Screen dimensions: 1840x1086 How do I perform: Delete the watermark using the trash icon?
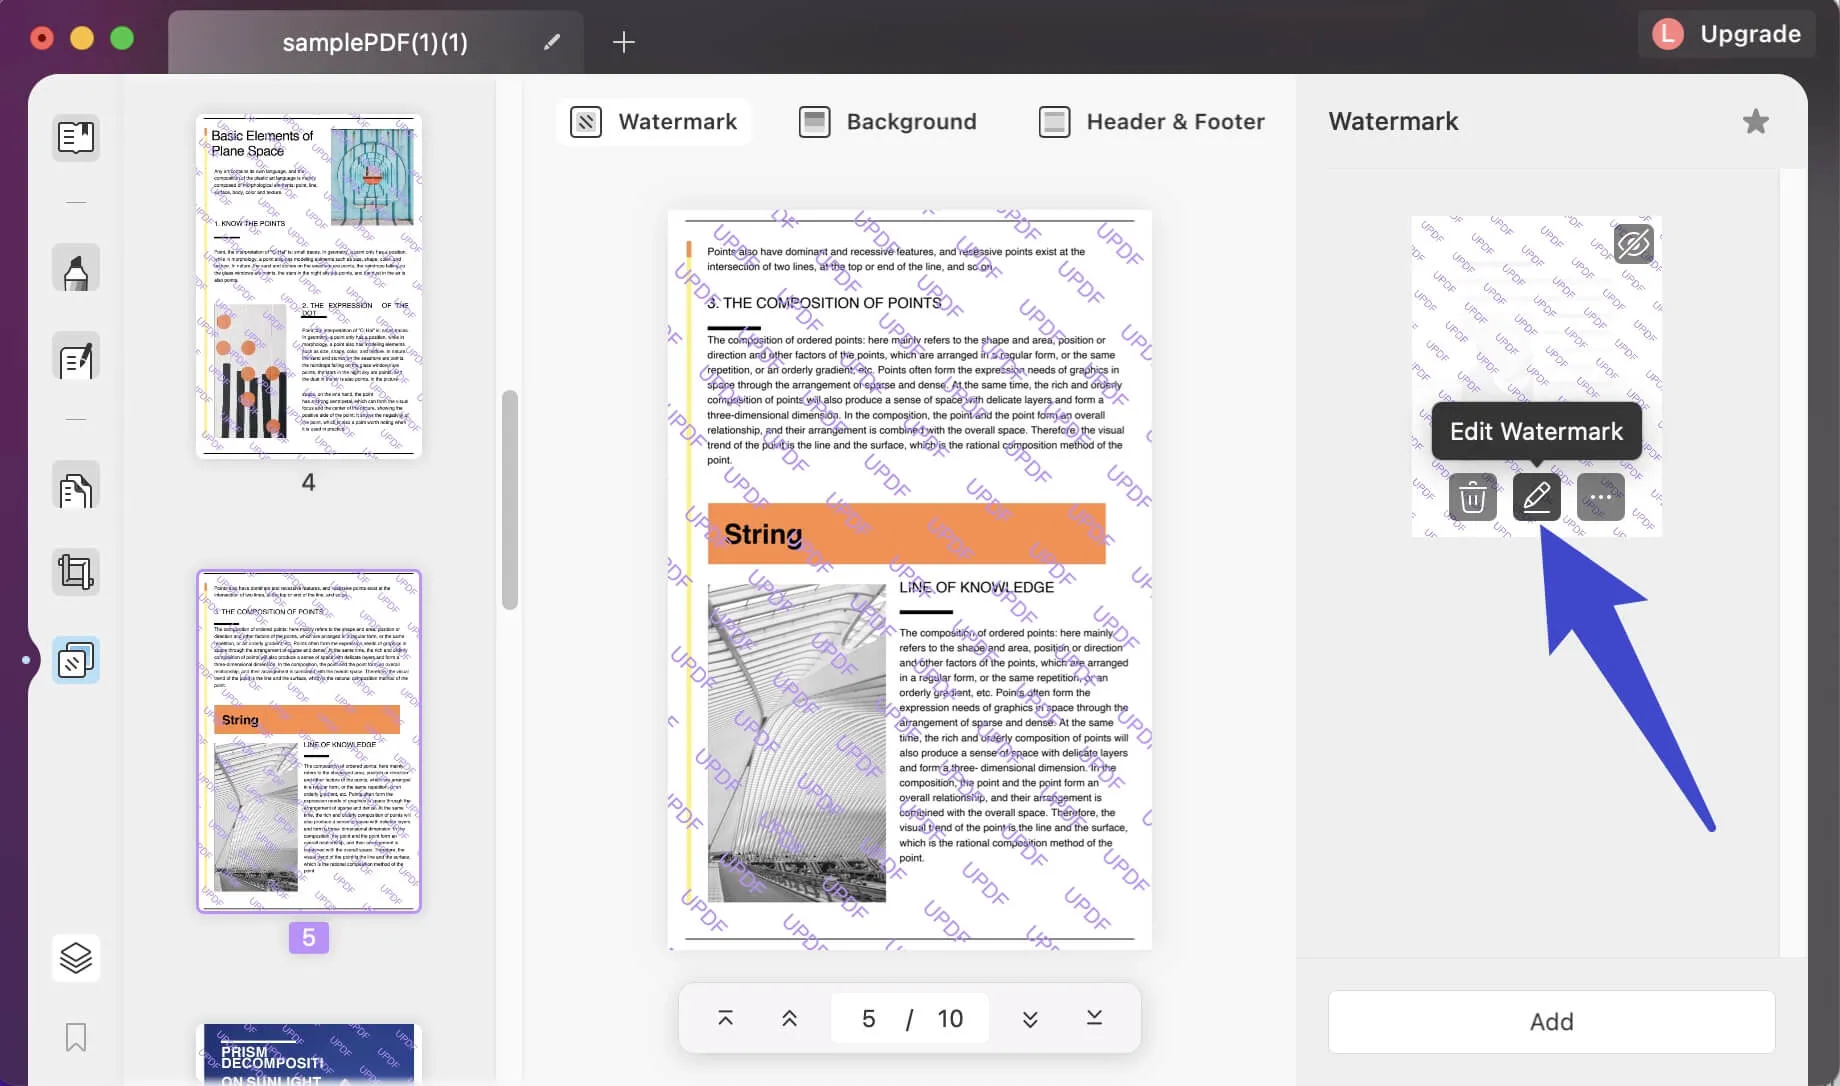[x=1472, y=497]
